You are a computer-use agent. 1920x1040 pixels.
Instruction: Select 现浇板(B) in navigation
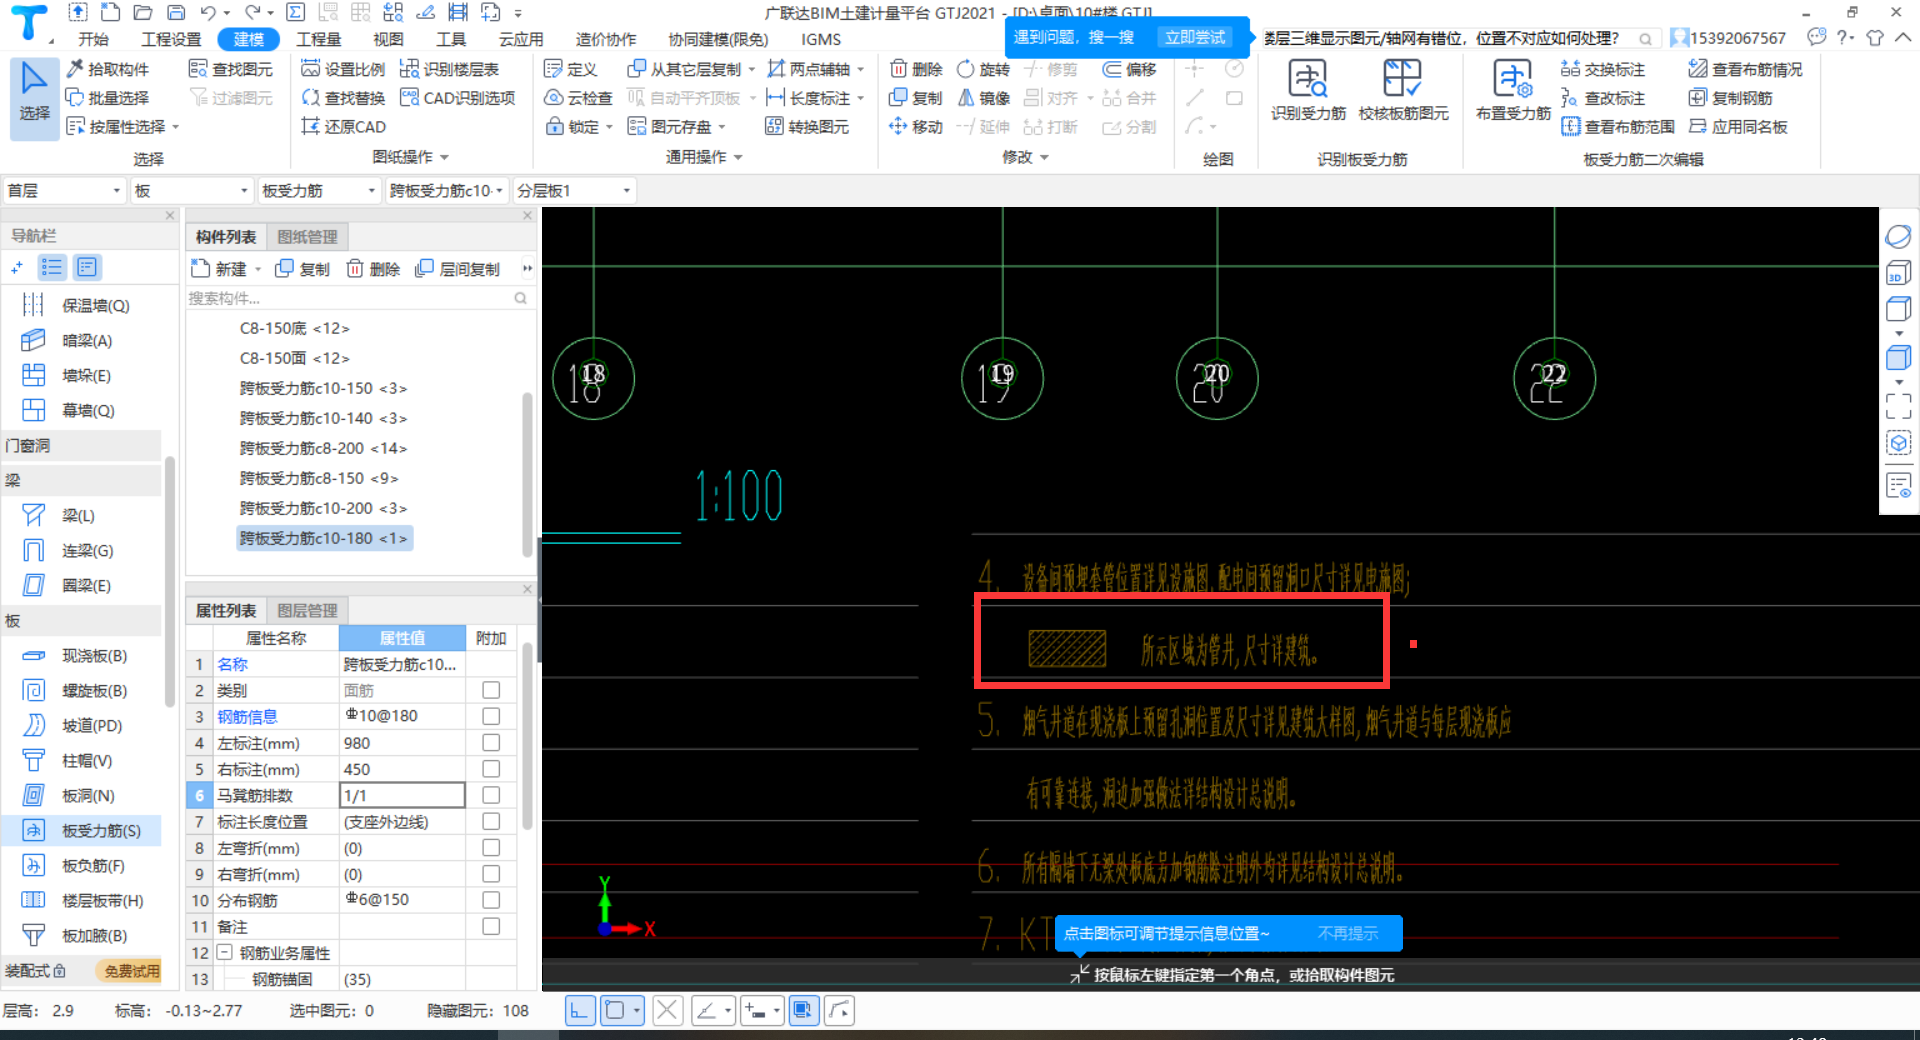pyautogui.click(x=82, y=656)
